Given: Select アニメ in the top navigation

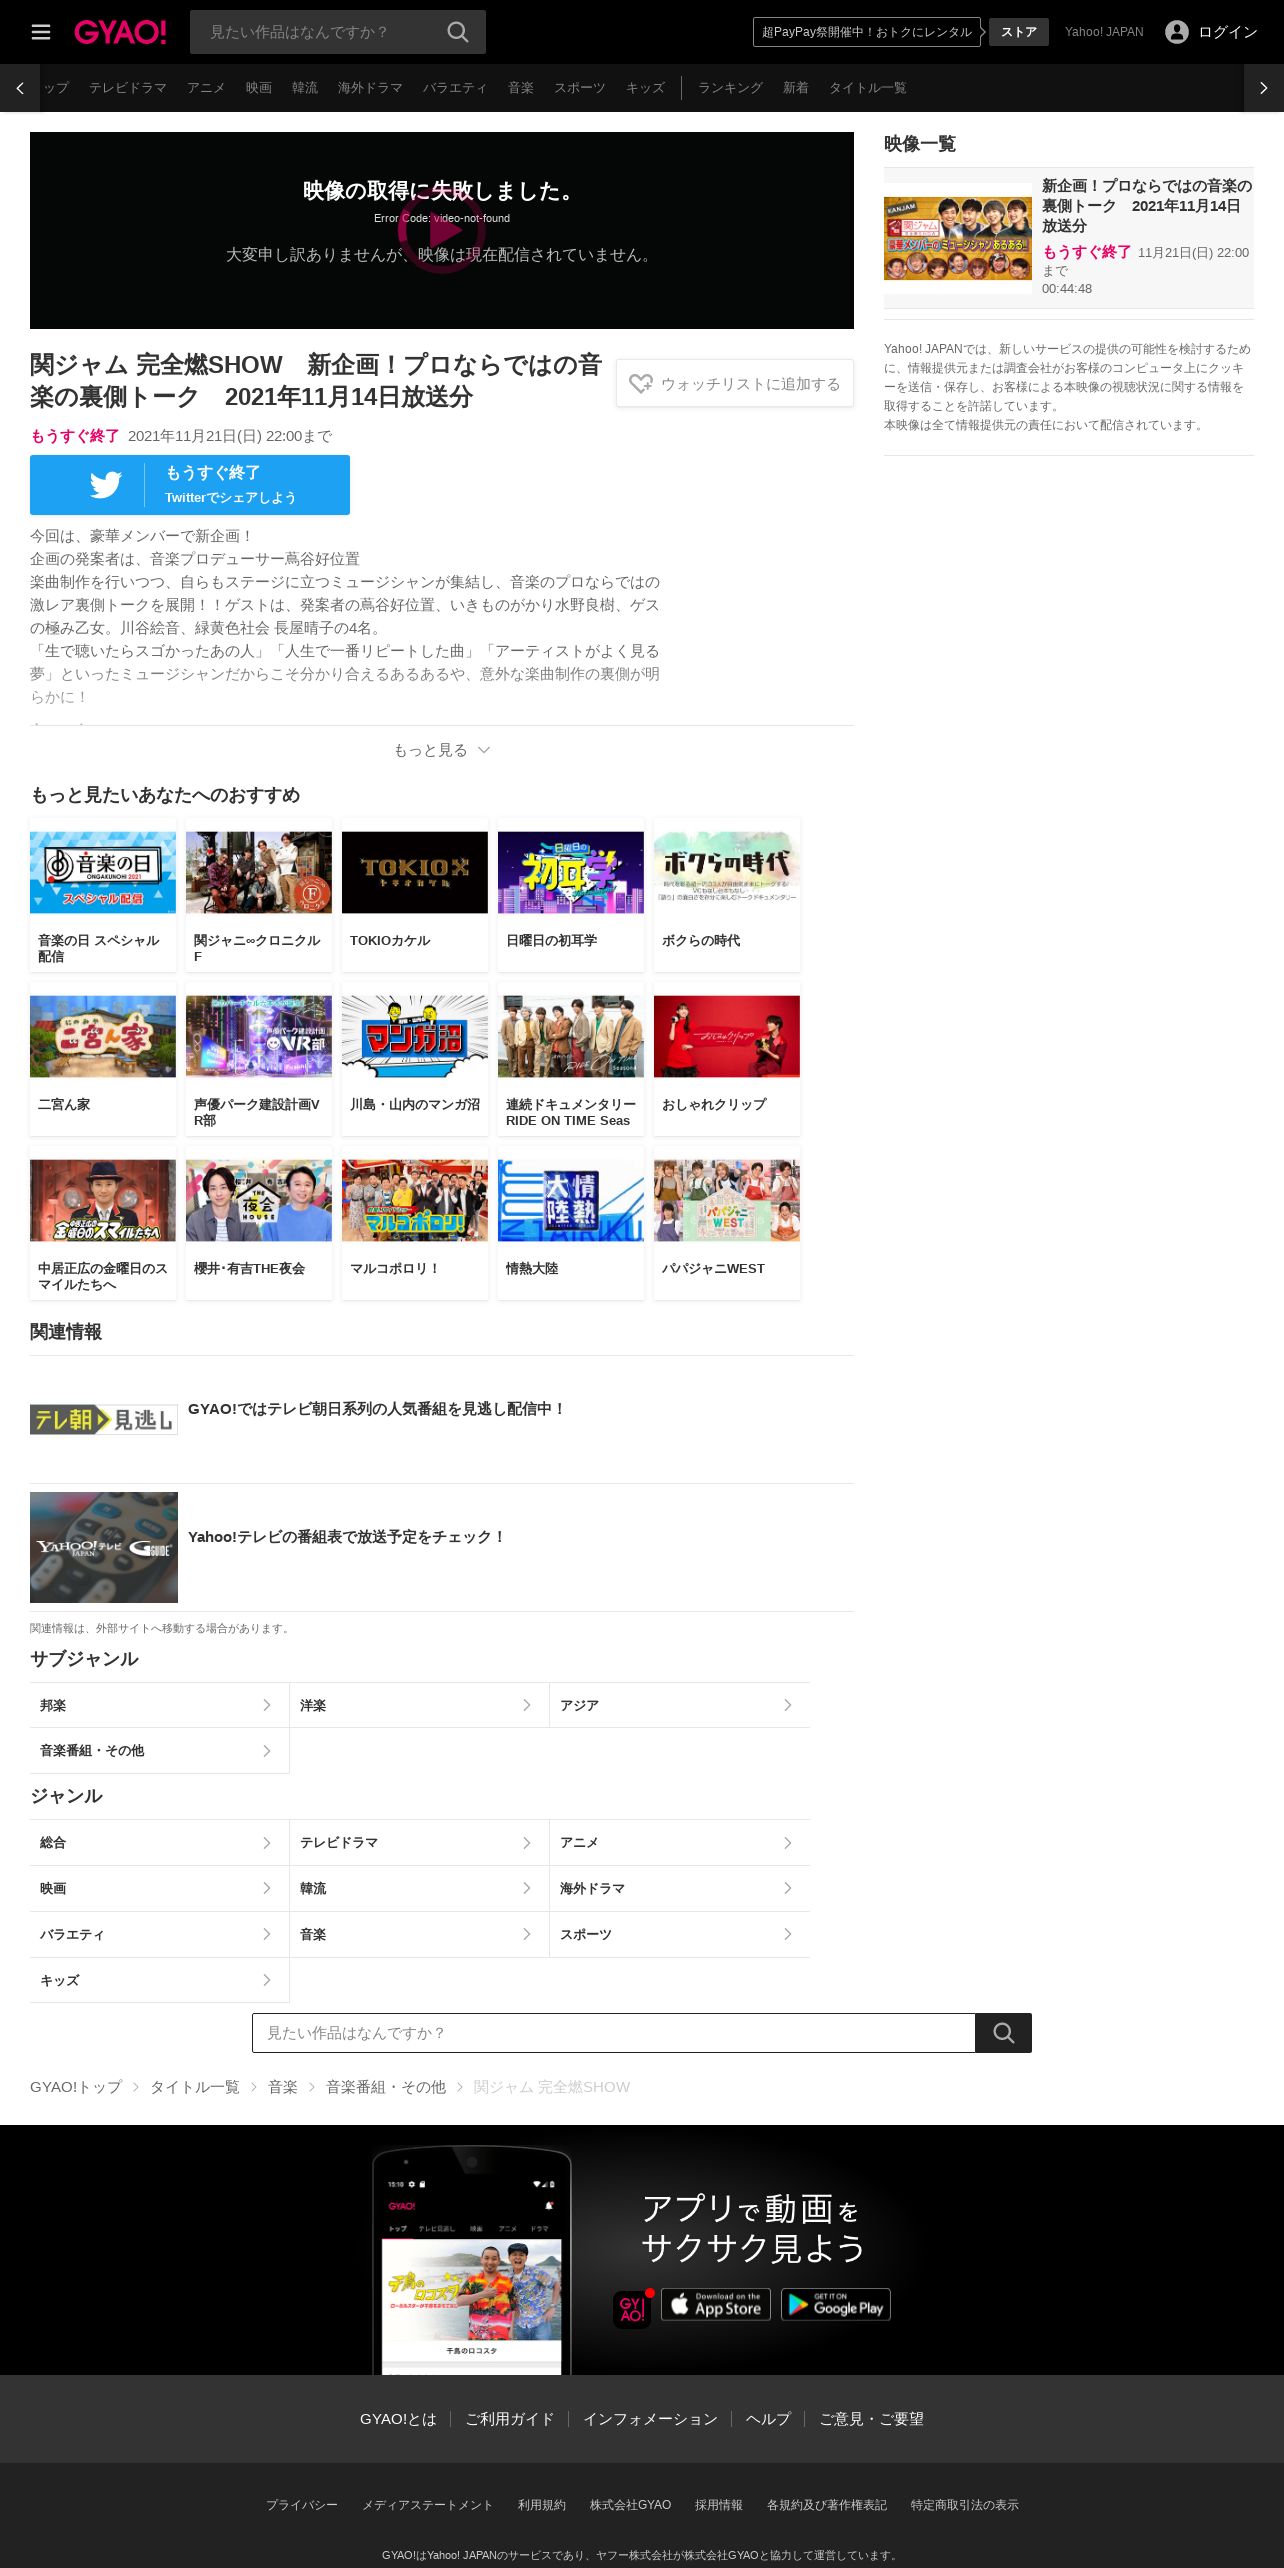Looking at the screenshot, I should 206,88.
